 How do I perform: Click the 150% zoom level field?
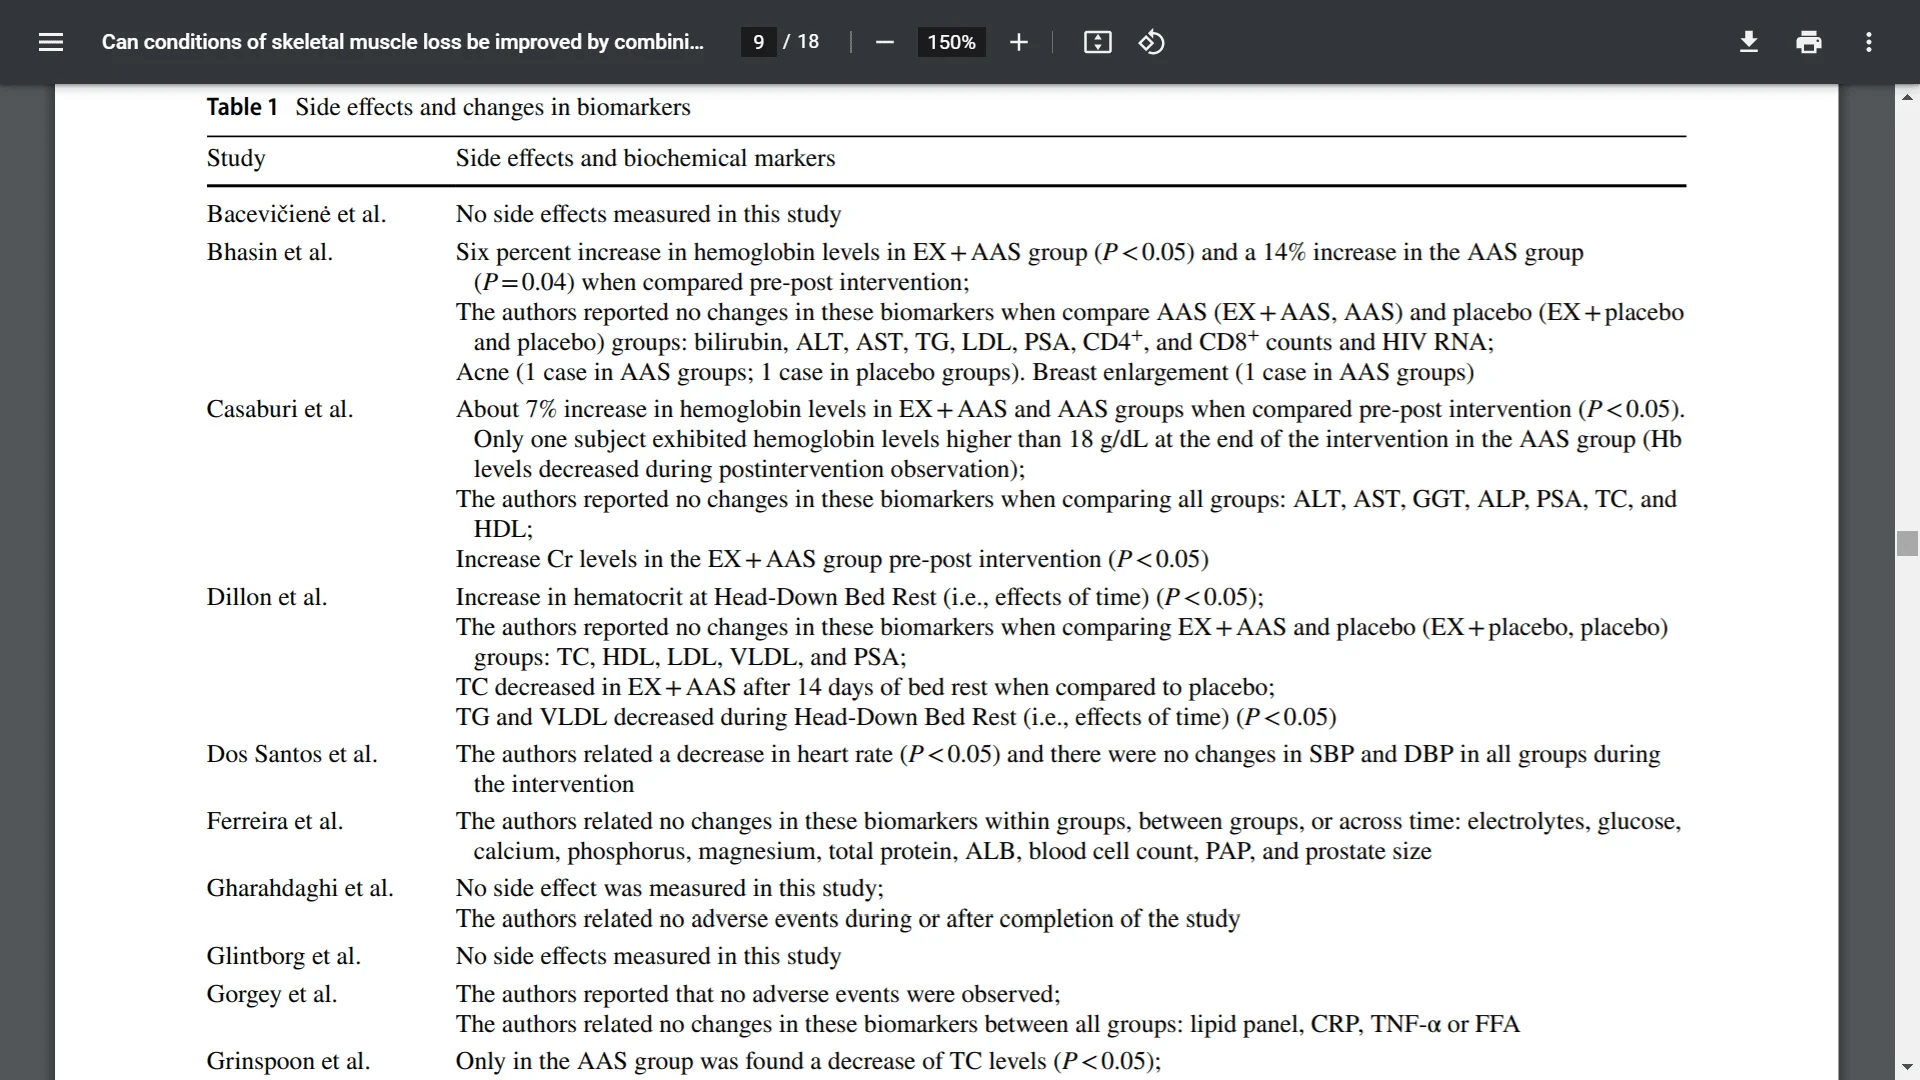pos(951,42)
